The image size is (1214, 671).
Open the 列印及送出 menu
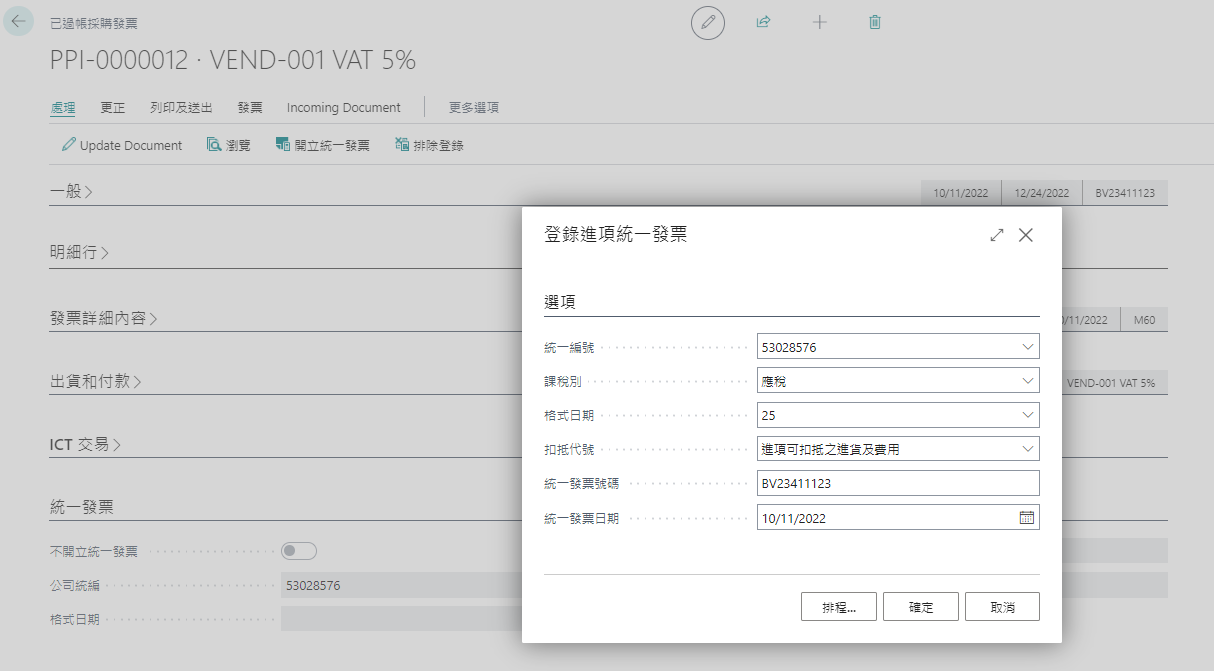[181, 107]
